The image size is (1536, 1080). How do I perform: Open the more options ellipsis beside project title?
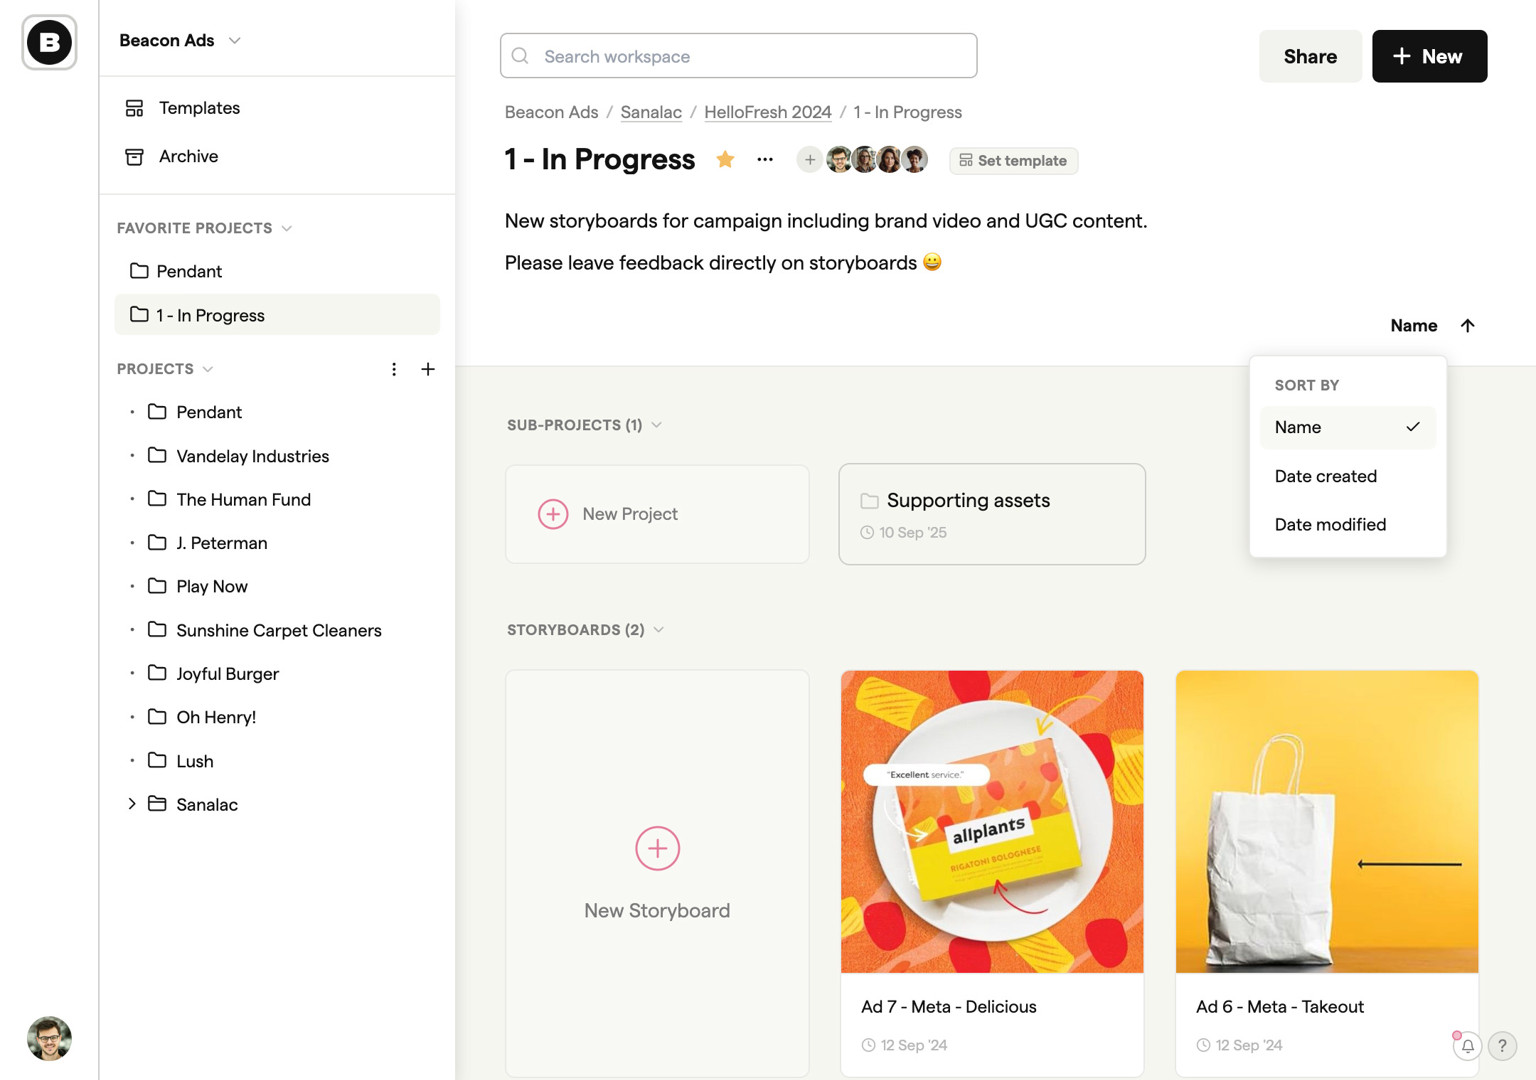click(x=764, y=159)
